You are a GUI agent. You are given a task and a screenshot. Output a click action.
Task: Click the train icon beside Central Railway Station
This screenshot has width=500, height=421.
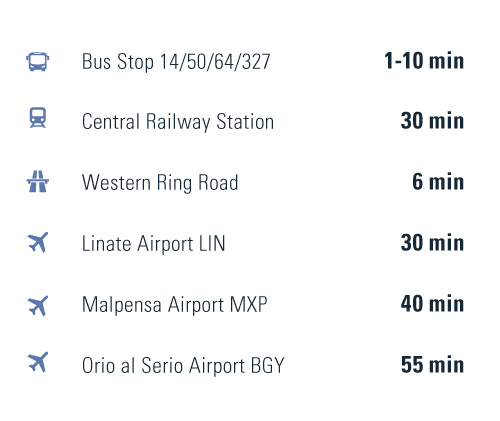38,117
